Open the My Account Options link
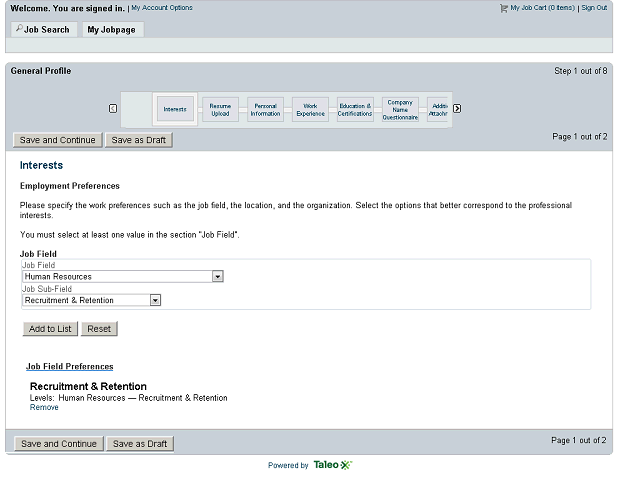This screenshot has width=640, height=480. 162,8
